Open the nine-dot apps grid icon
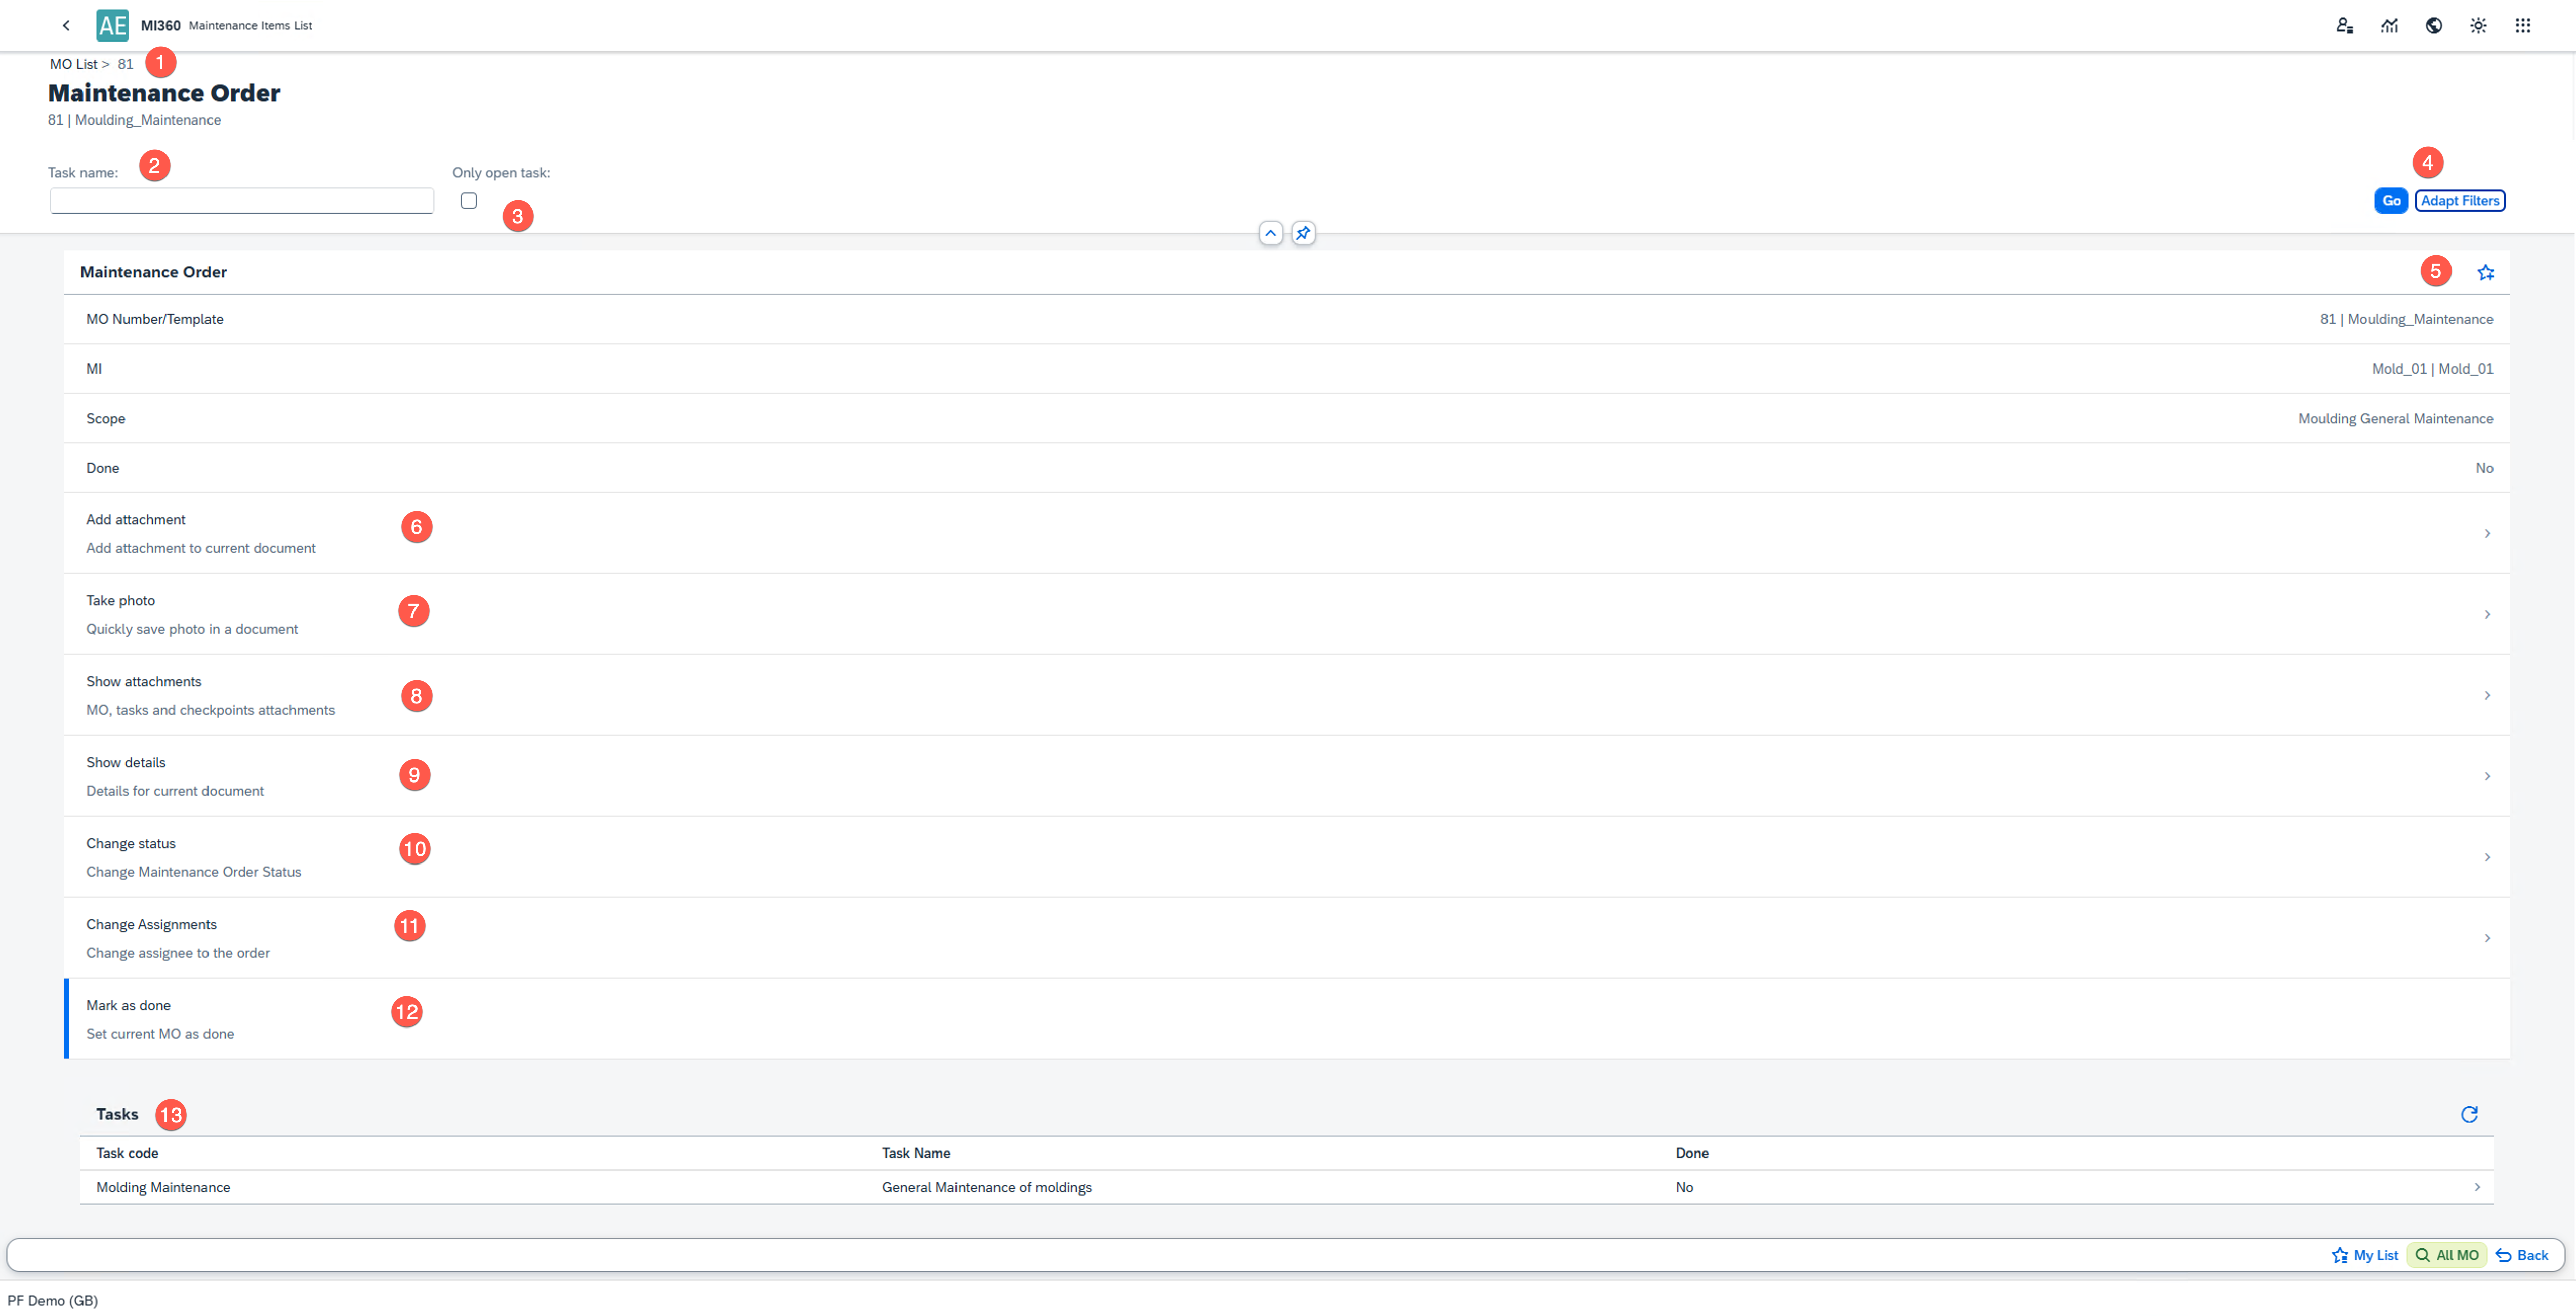This screenshot has height=1316, width=2576. tap(2522, 26)
